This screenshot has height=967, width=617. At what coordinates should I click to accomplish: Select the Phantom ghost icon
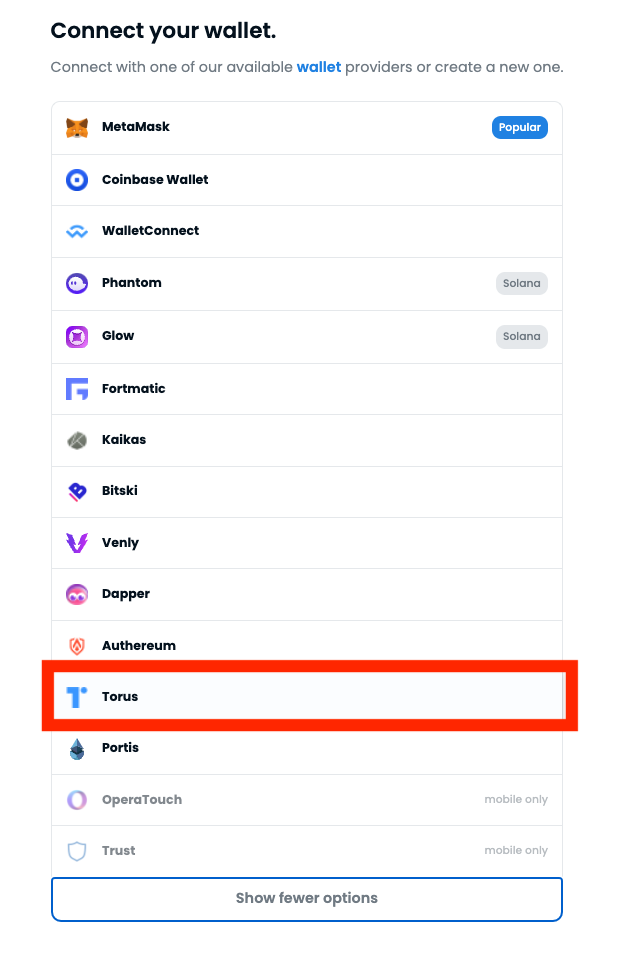[76, 283]
